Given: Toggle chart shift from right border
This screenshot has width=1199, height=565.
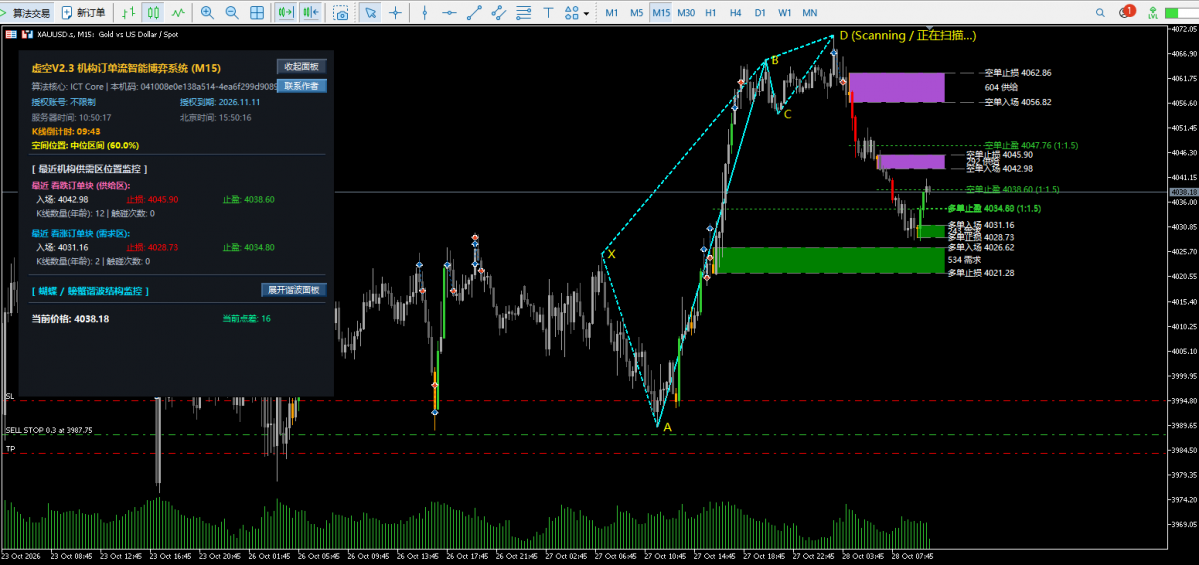Looking at the screenshot, I should (x=310, y=12).
